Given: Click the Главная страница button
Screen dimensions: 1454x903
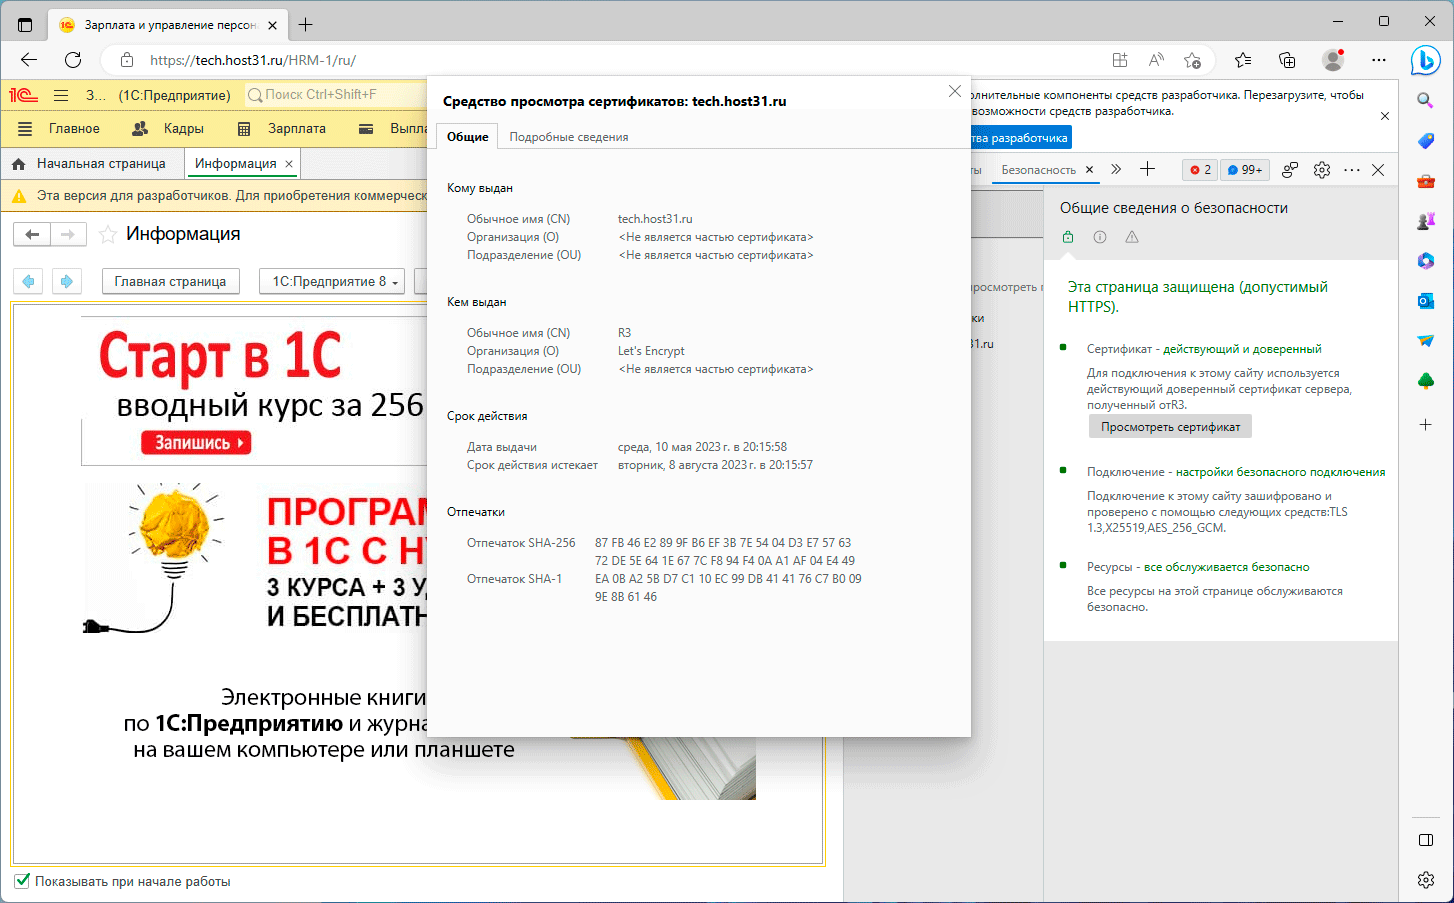Looking at the screenshot, I should 170,282.
